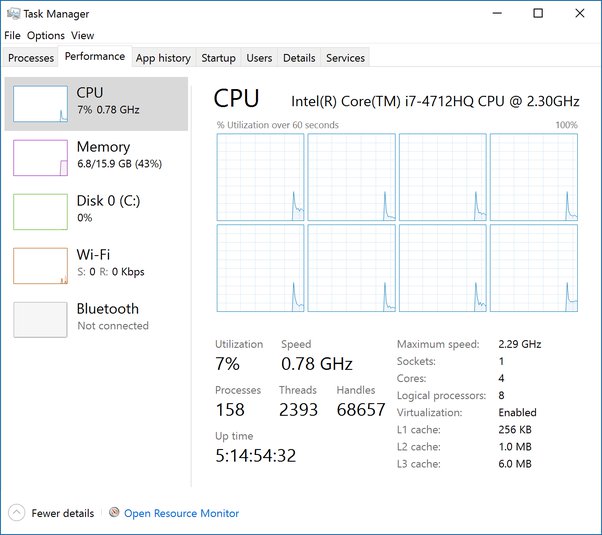
Task: Click the Disk 0 mini graph thumbnail
Action: tap(40, 212)
